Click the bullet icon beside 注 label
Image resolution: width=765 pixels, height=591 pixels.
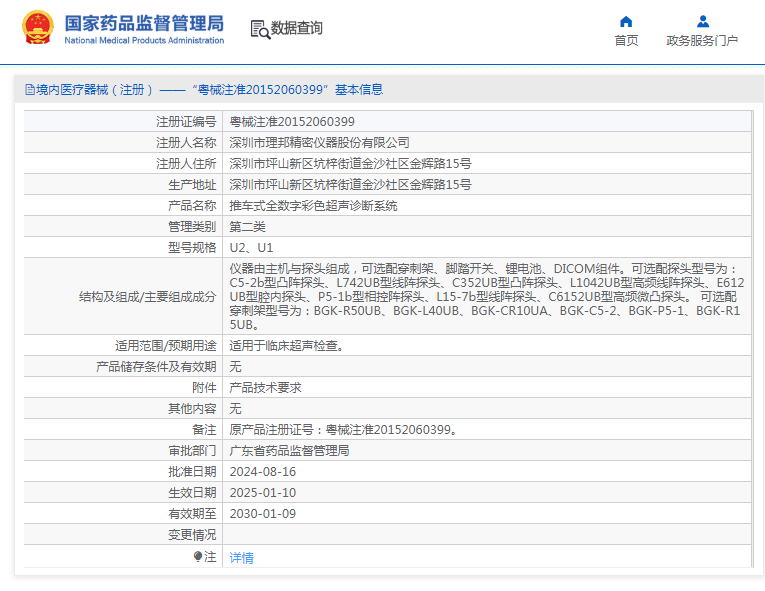(x=198, y=557)
